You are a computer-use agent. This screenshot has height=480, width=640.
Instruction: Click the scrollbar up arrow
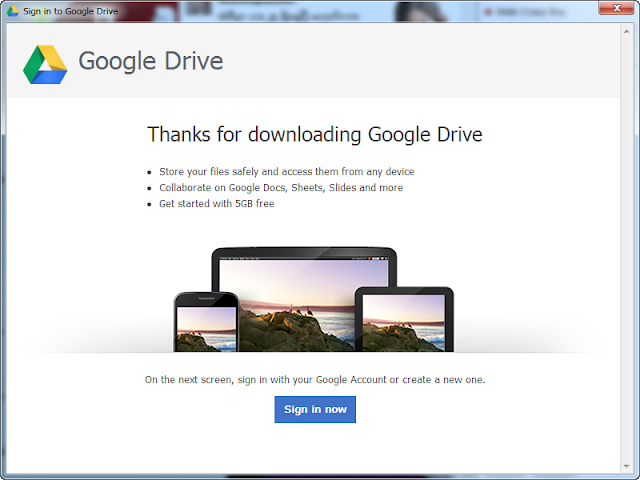[x=626, y=31]
